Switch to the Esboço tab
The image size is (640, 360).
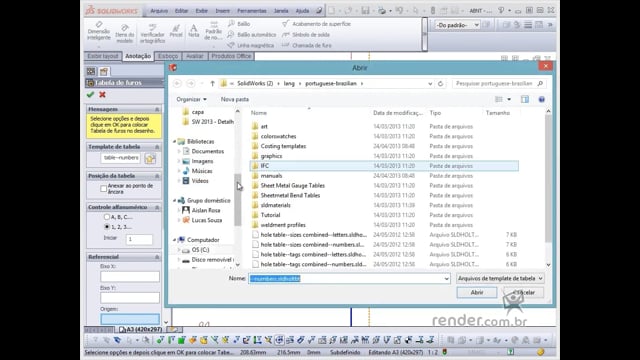(168, 56)
